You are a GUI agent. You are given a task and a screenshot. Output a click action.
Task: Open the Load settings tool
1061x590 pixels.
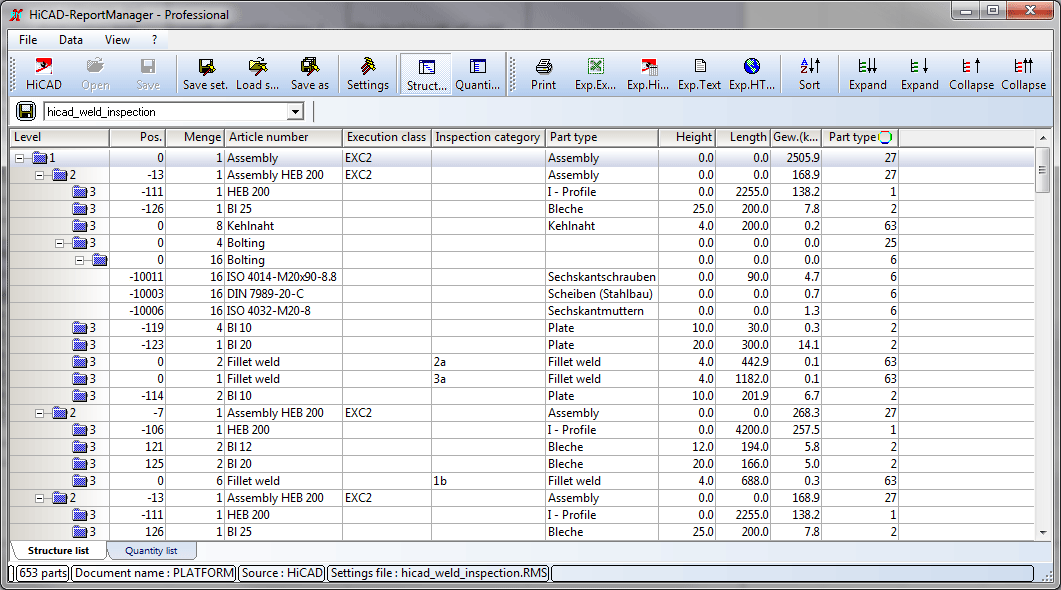point(257,74)
